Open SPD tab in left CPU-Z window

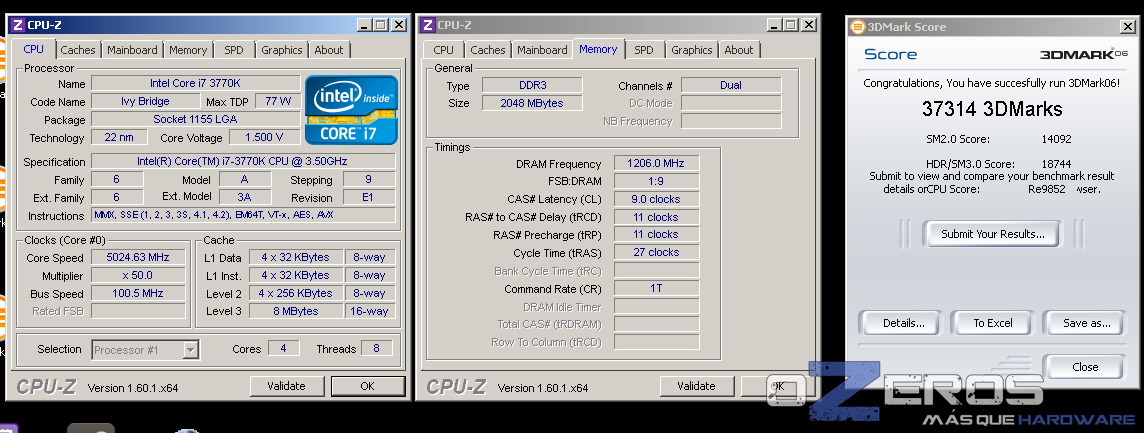coord(234,50)
